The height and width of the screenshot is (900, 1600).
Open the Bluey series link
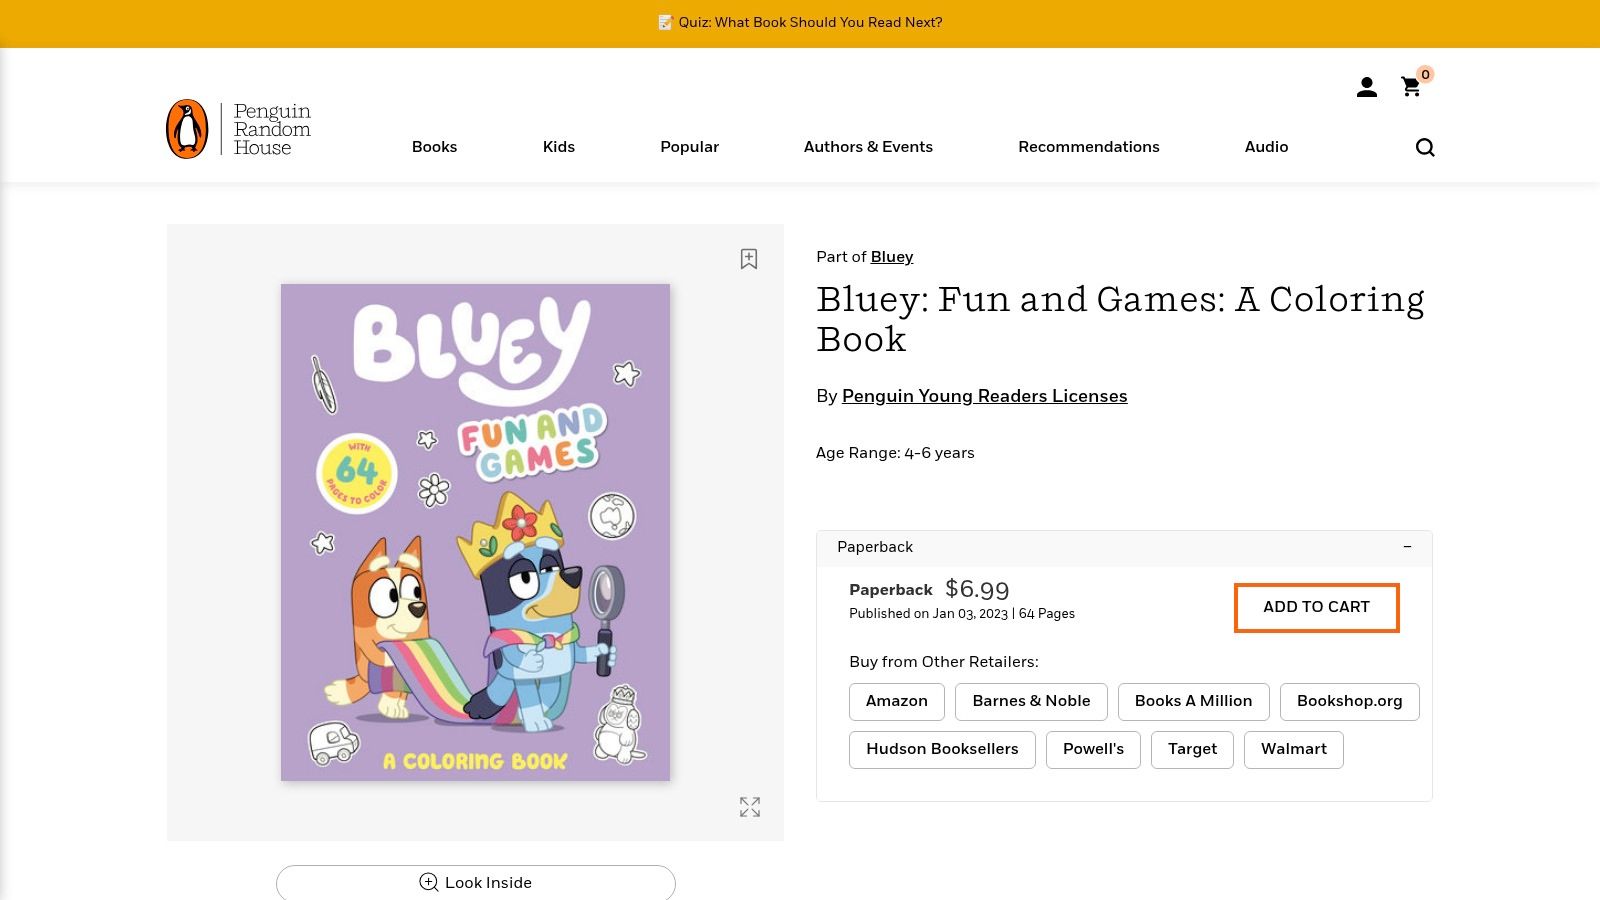tap(891, 257)
